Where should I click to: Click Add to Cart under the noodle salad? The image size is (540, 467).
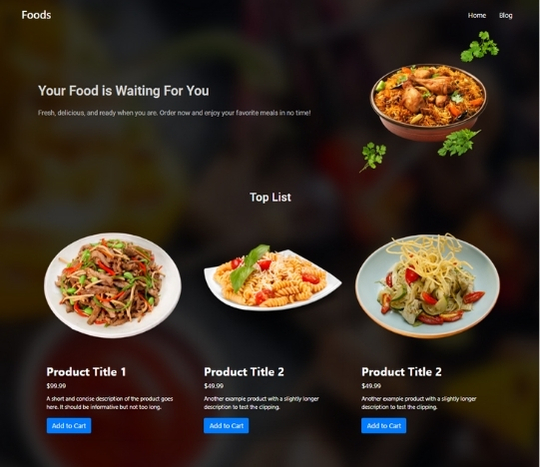(x=384, y=426)
